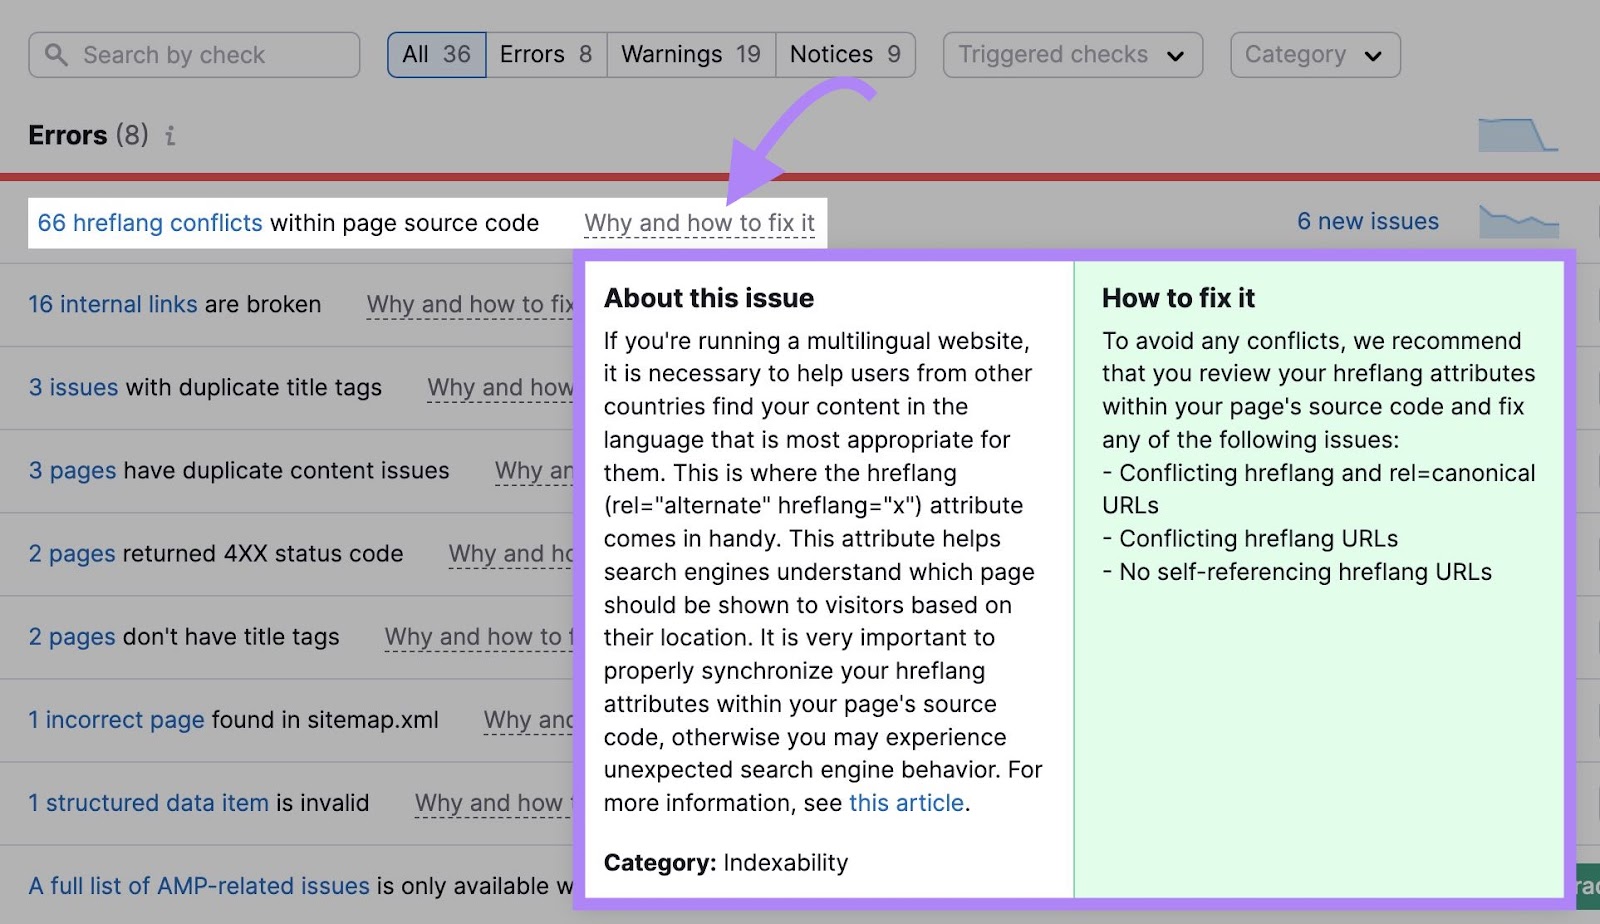Screen dimensions: 1600x924
Task: Click the trend sparkline next to Errors heading
Action: [1519, 135]
